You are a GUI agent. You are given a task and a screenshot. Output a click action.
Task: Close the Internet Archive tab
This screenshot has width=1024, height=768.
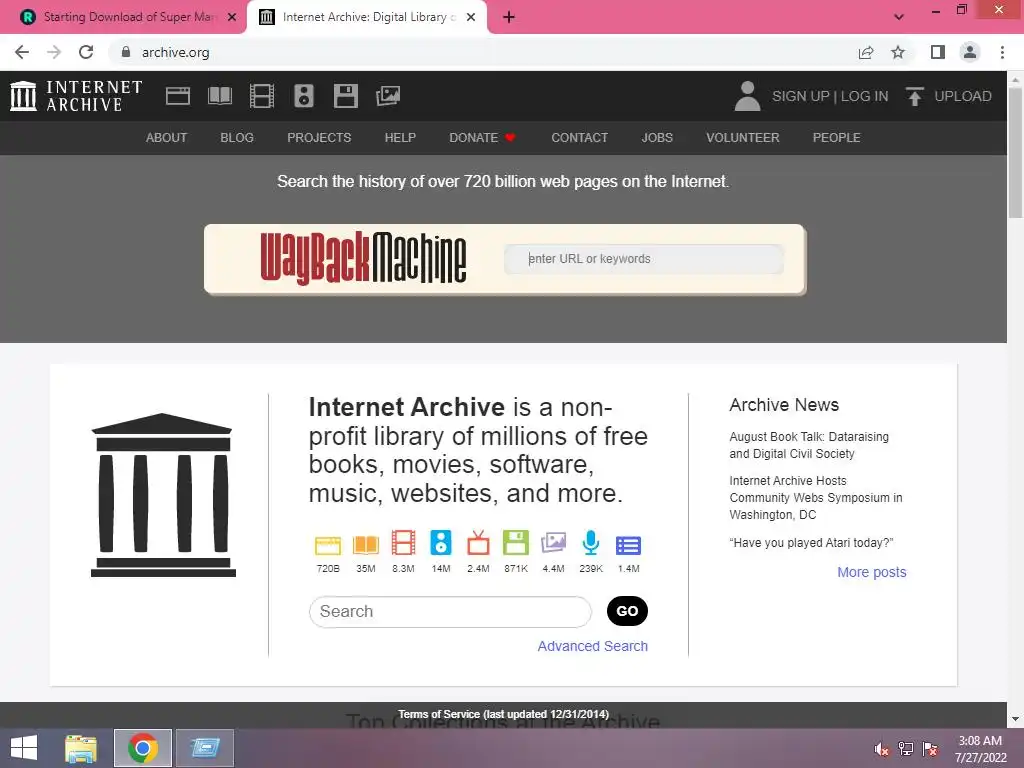click(471, 17)
